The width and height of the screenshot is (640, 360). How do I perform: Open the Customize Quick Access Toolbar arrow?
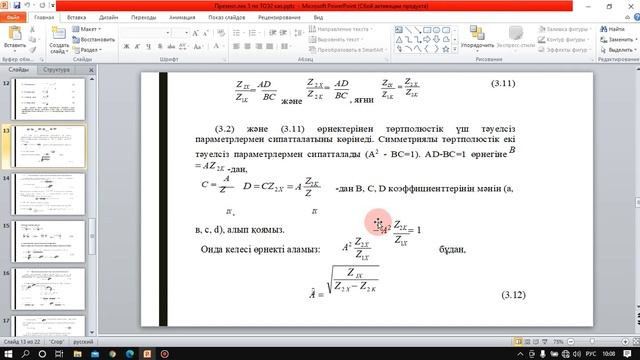53,6
